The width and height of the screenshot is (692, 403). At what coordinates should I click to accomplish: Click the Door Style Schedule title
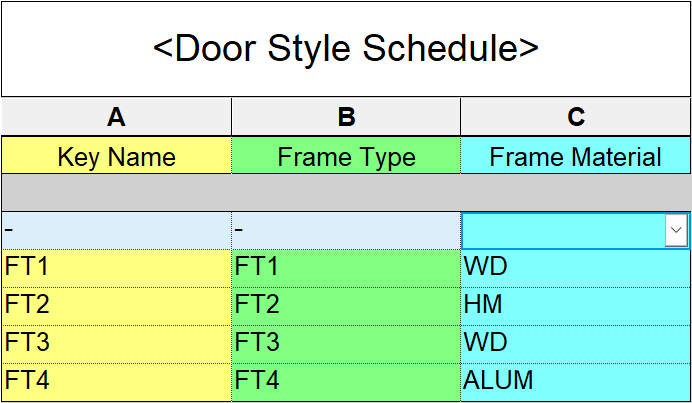346,48
